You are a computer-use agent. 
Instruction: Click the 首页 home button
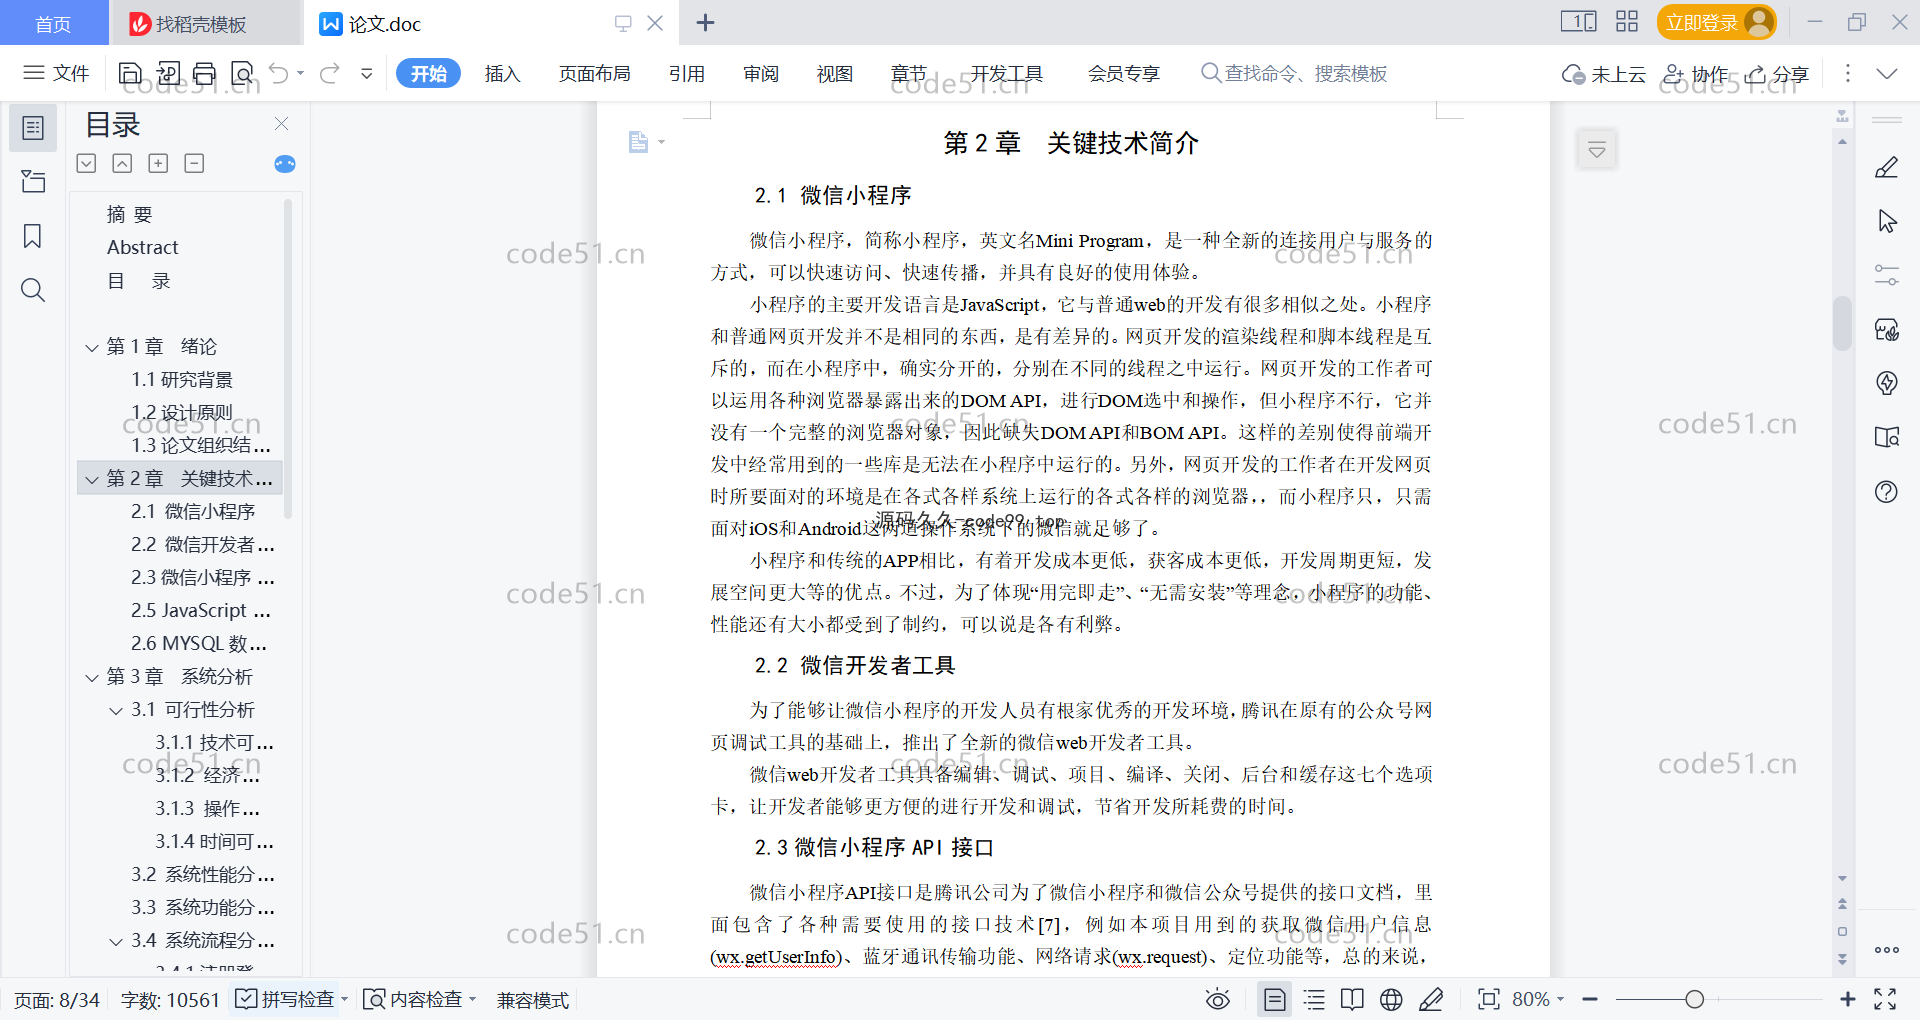53,23
